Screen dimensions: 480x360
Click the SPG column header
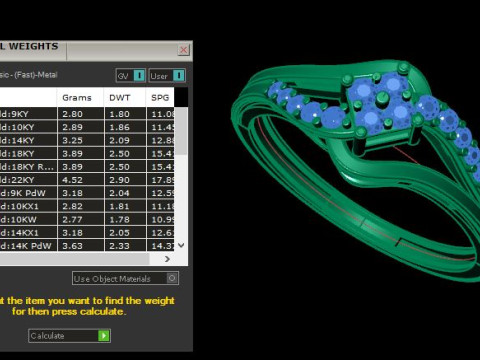coord(160,98)
